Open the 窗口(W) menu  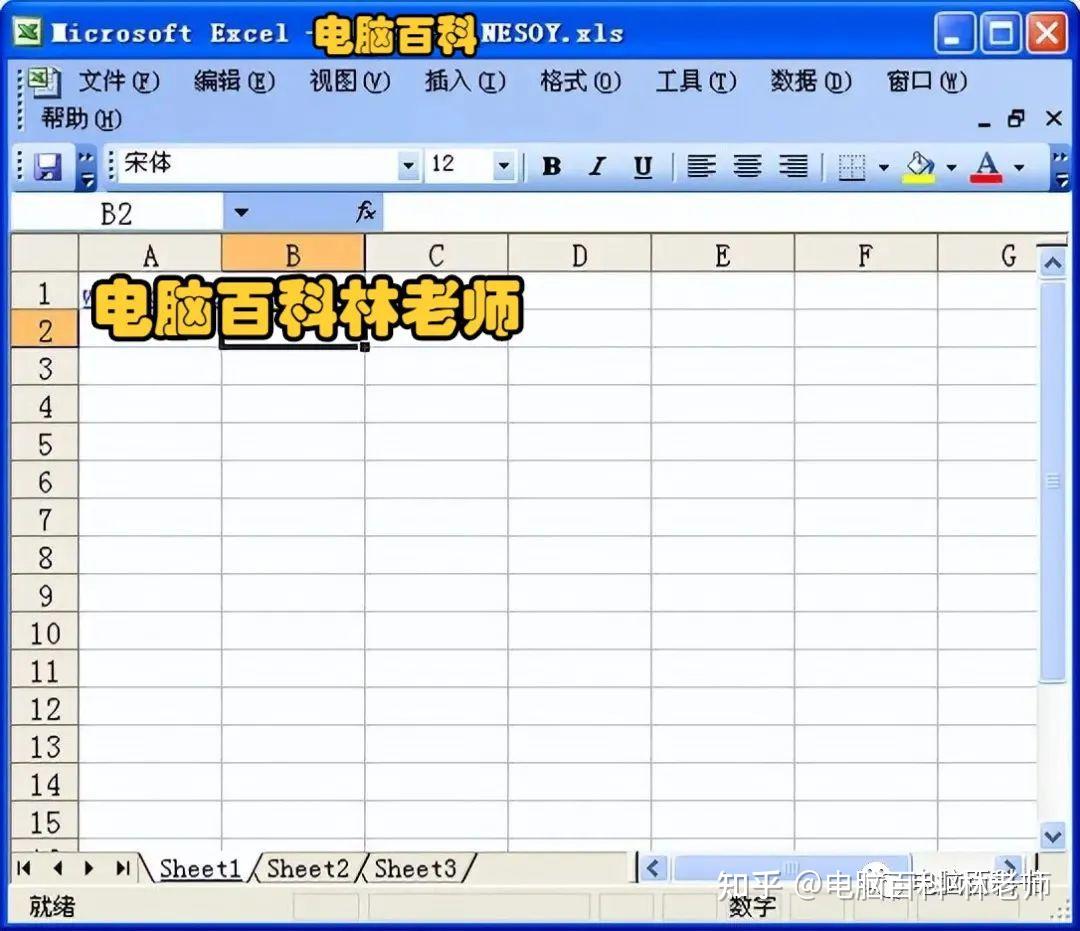[927, 82]
